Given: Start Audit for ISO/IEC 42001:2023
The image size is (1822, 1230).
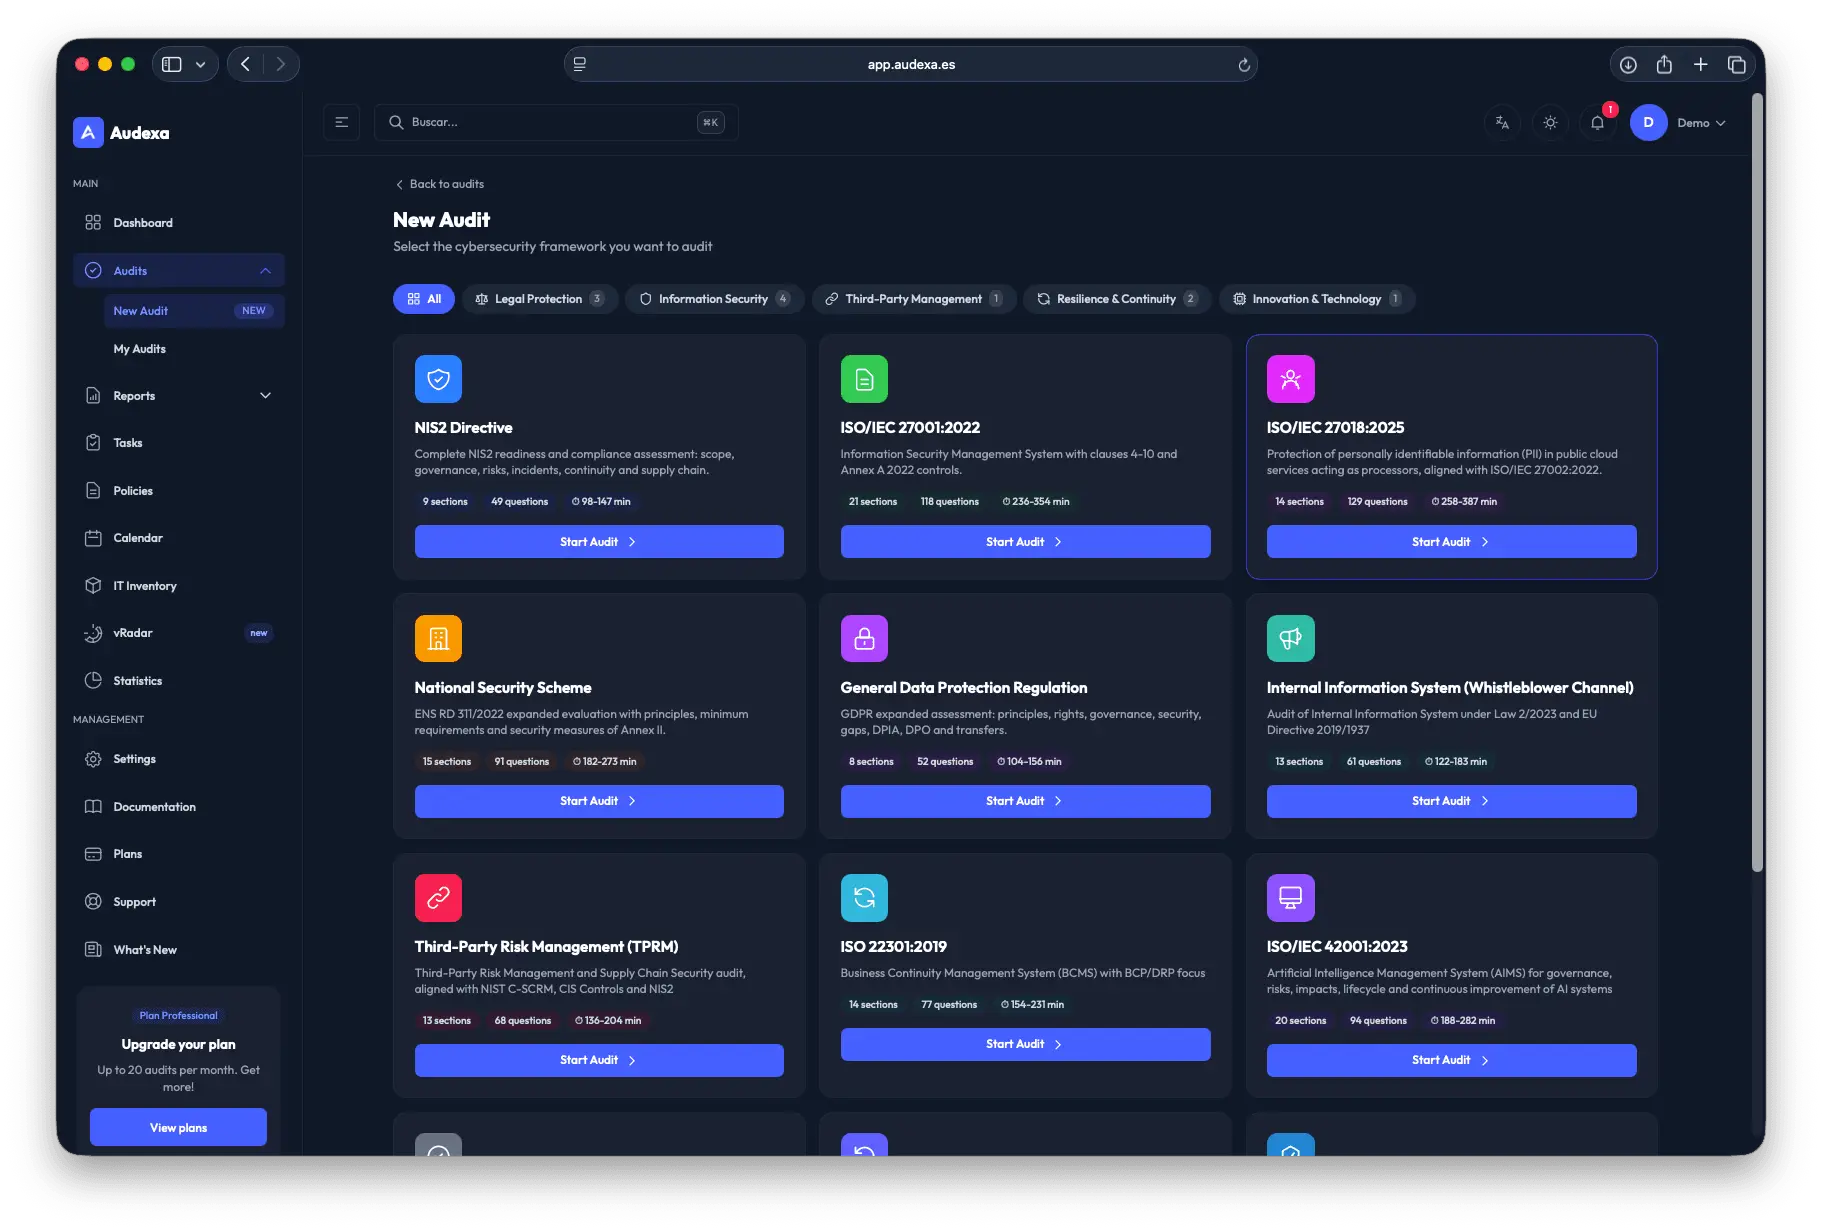Looking at the screenshot, I should coord(1451,1060).
